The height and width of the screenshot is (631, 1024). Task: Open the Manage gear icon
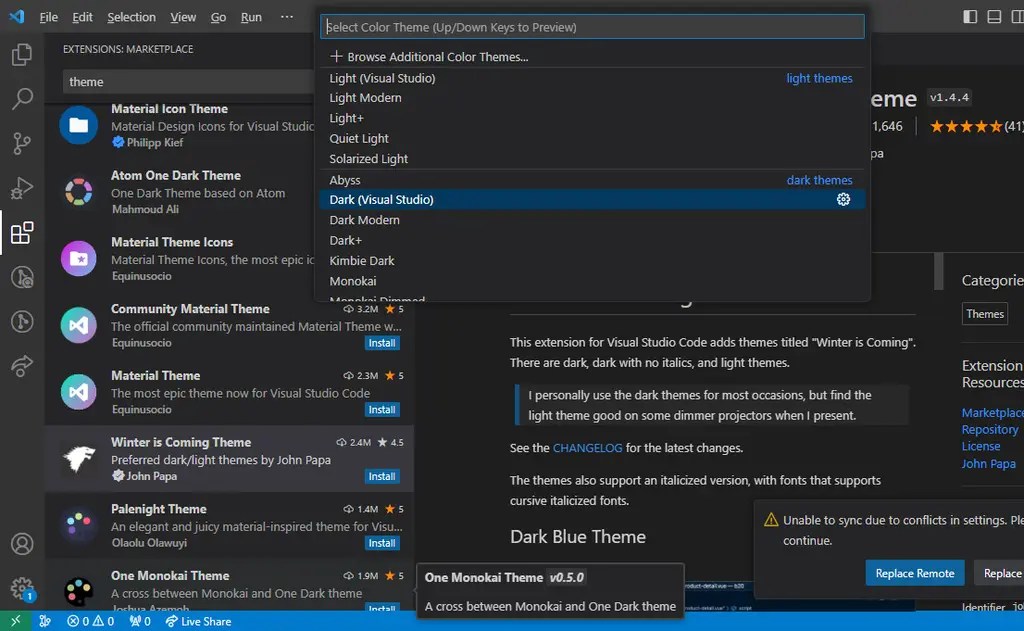(x=22, y=587)
